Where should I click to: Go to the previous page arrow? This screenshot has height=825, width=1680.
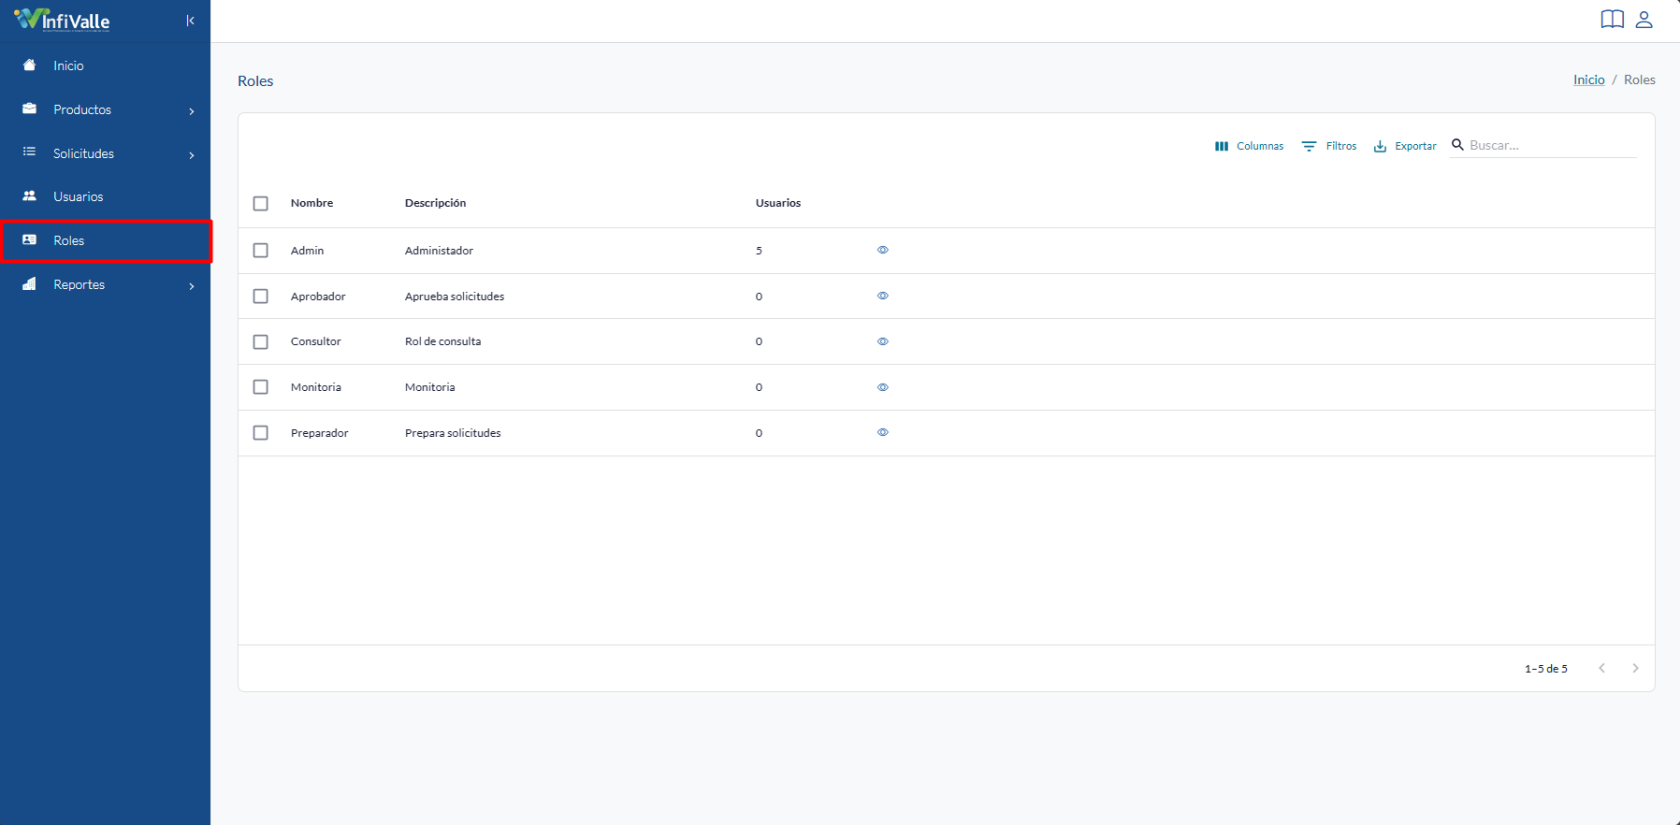[x=1602, y=668]
